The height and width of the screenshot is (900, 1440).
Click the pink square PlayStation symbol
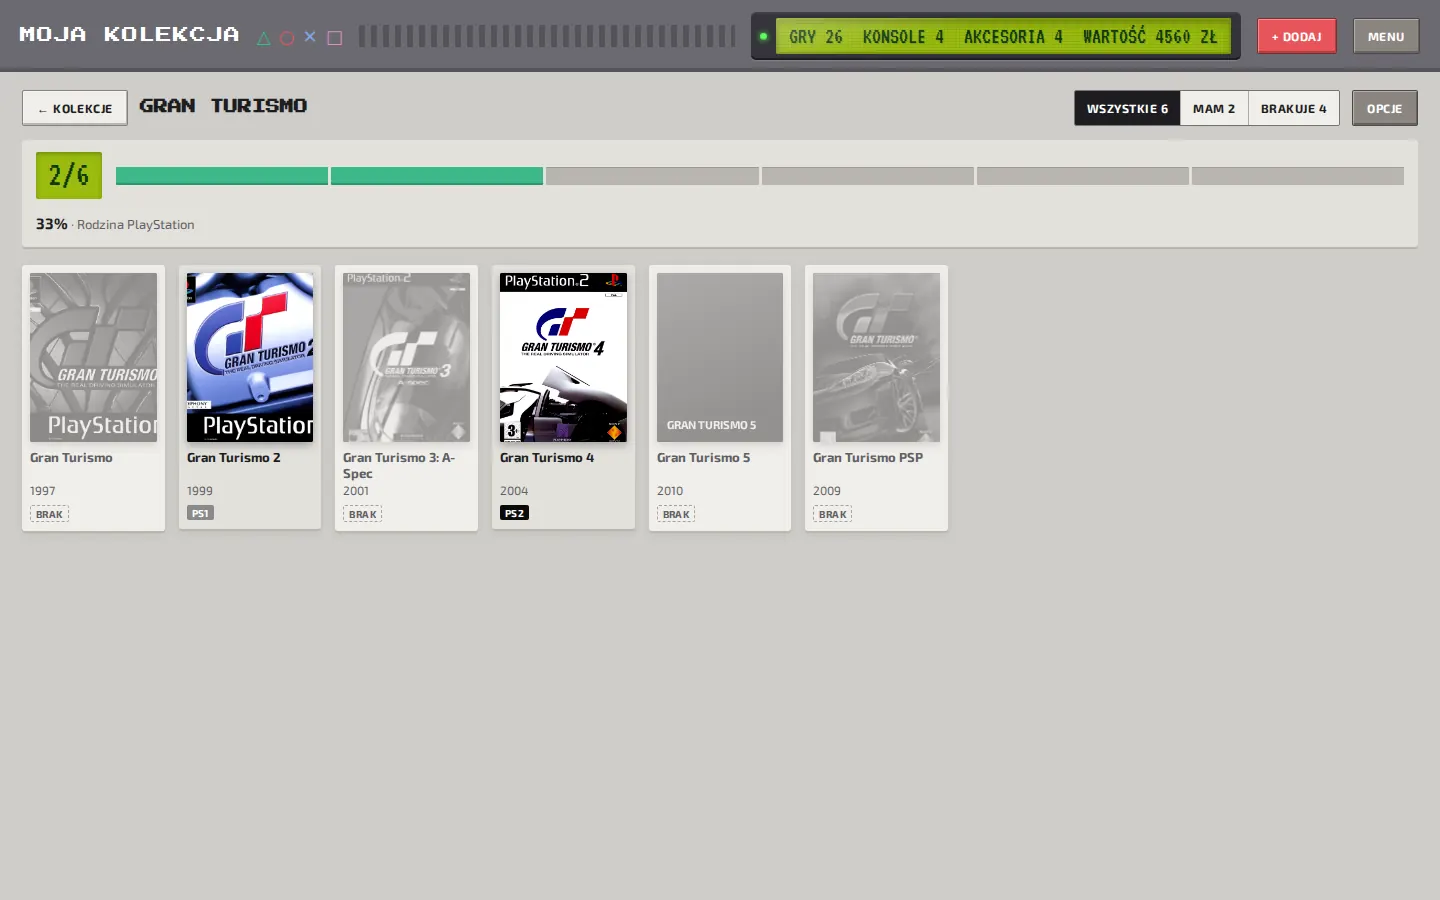tap(335, 38)
